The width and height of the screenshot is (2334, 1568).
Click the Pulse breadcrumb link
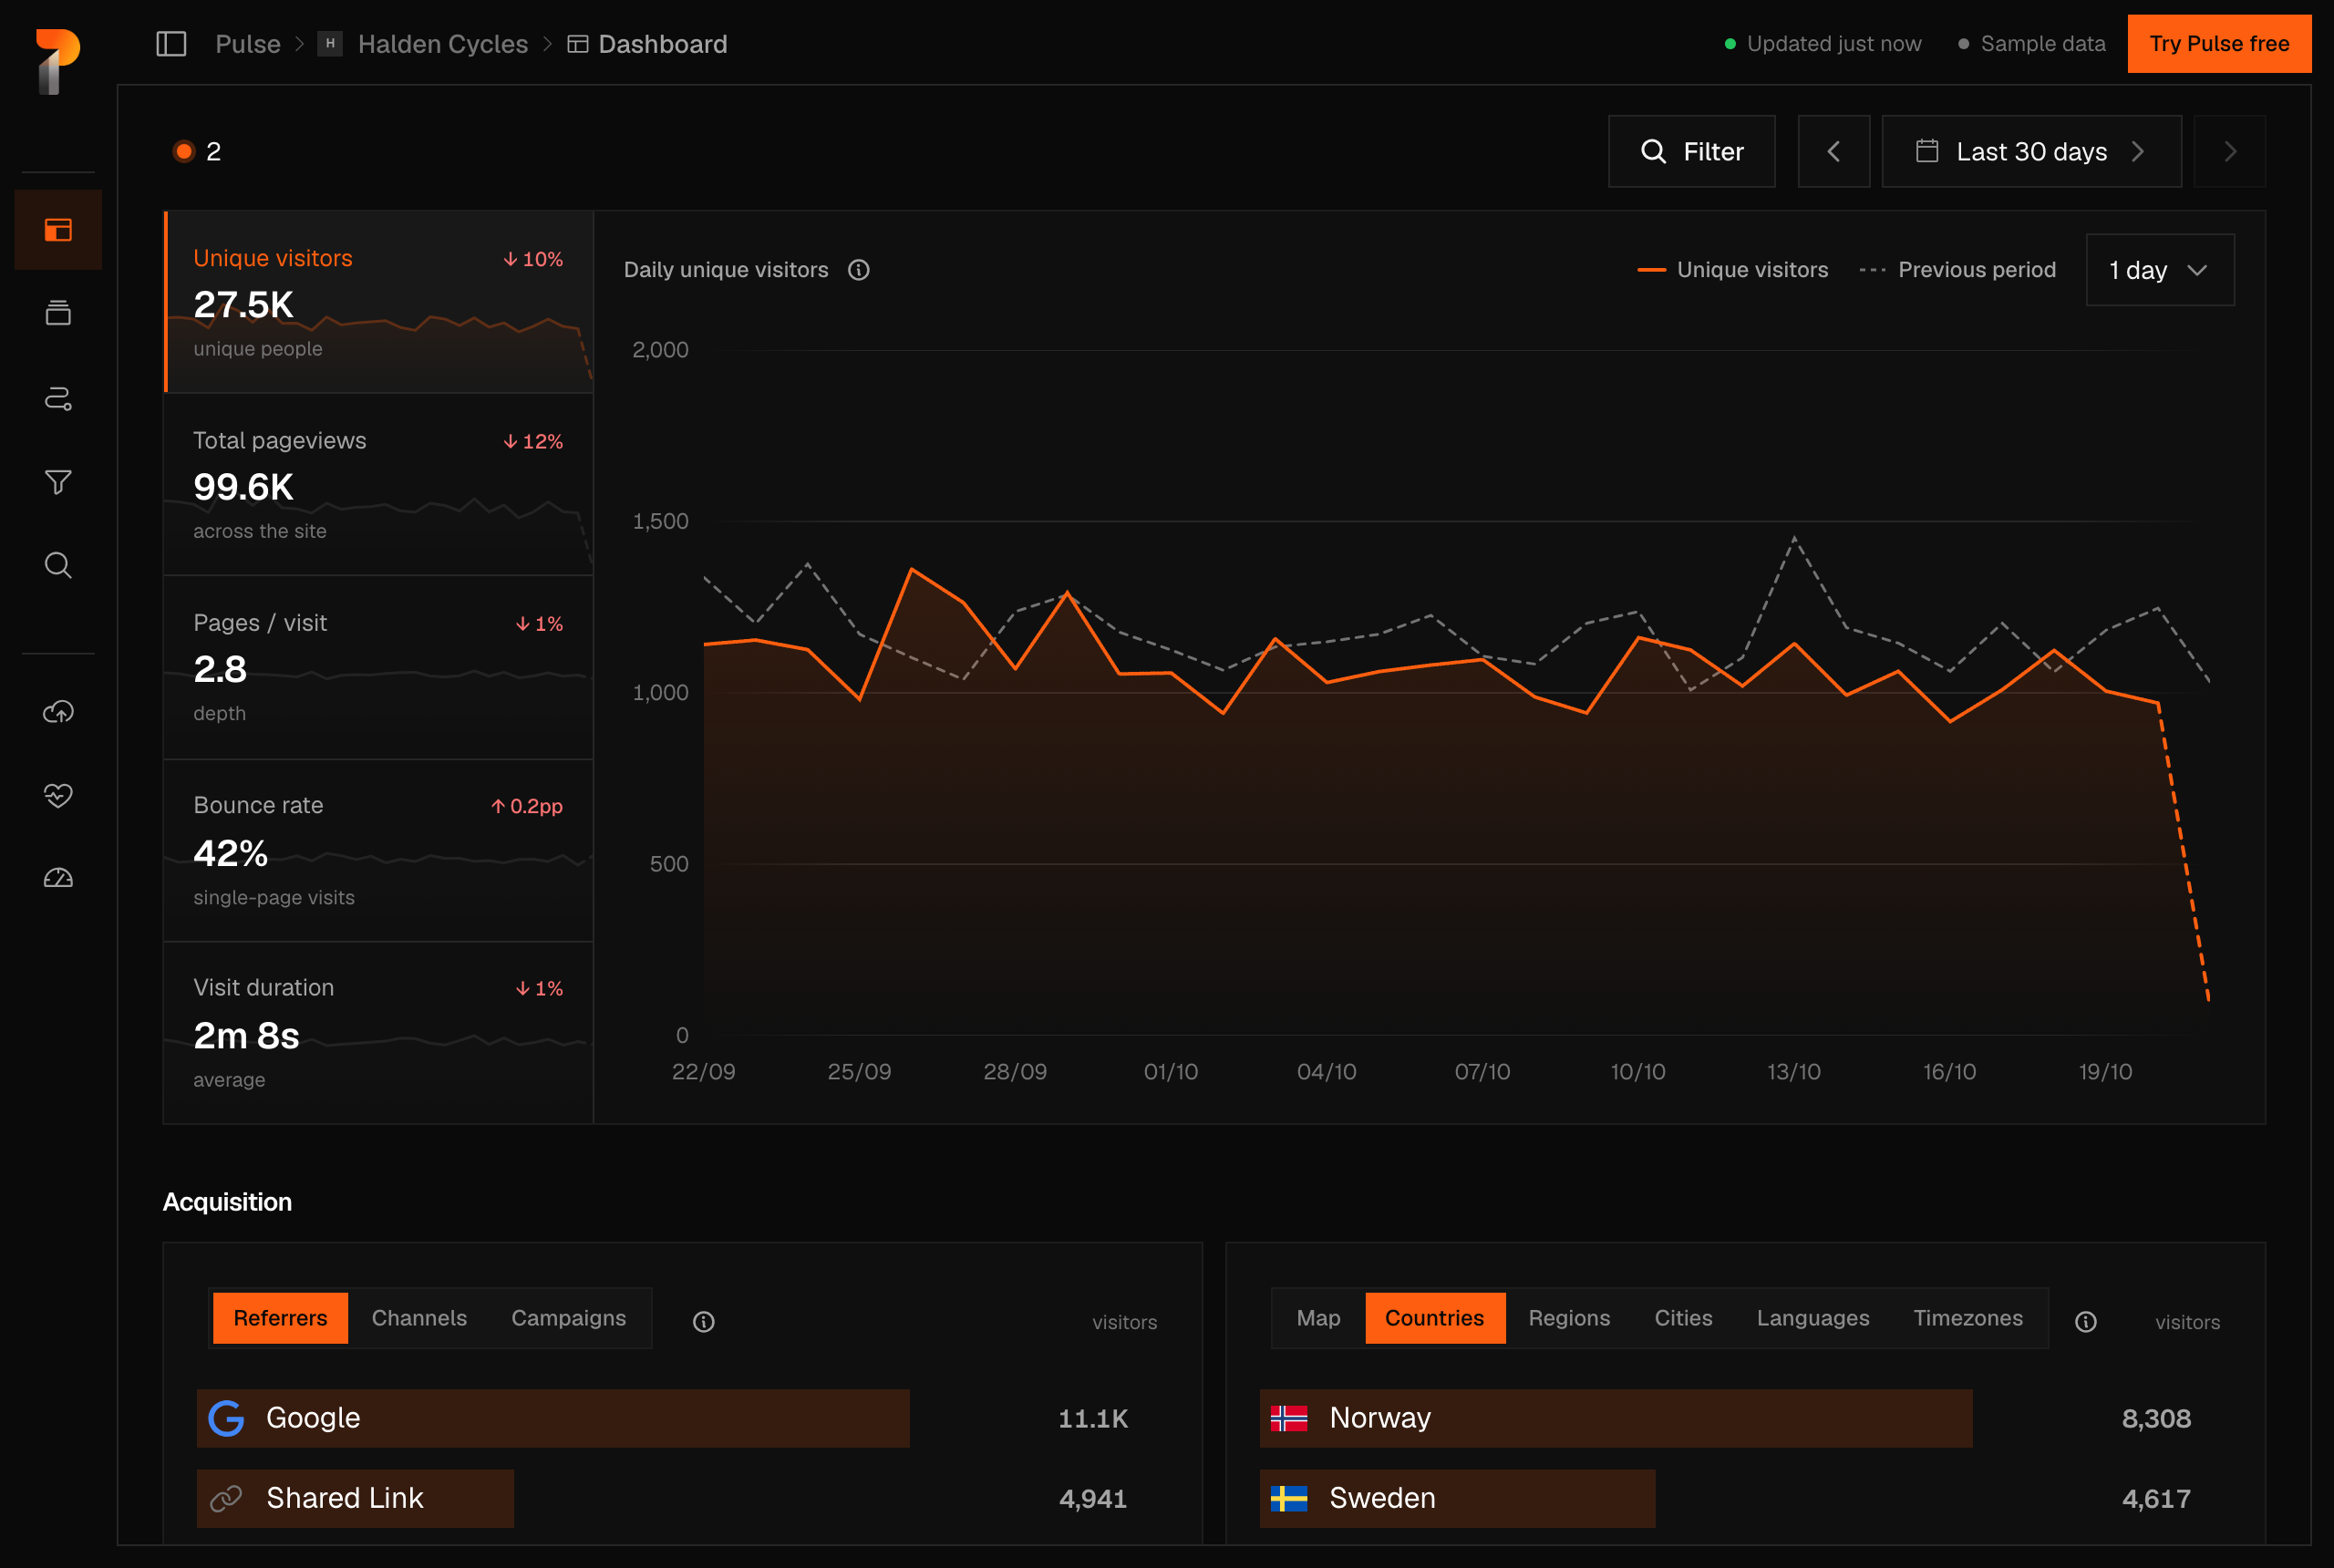pyautogui.click(x=248, y=44)
